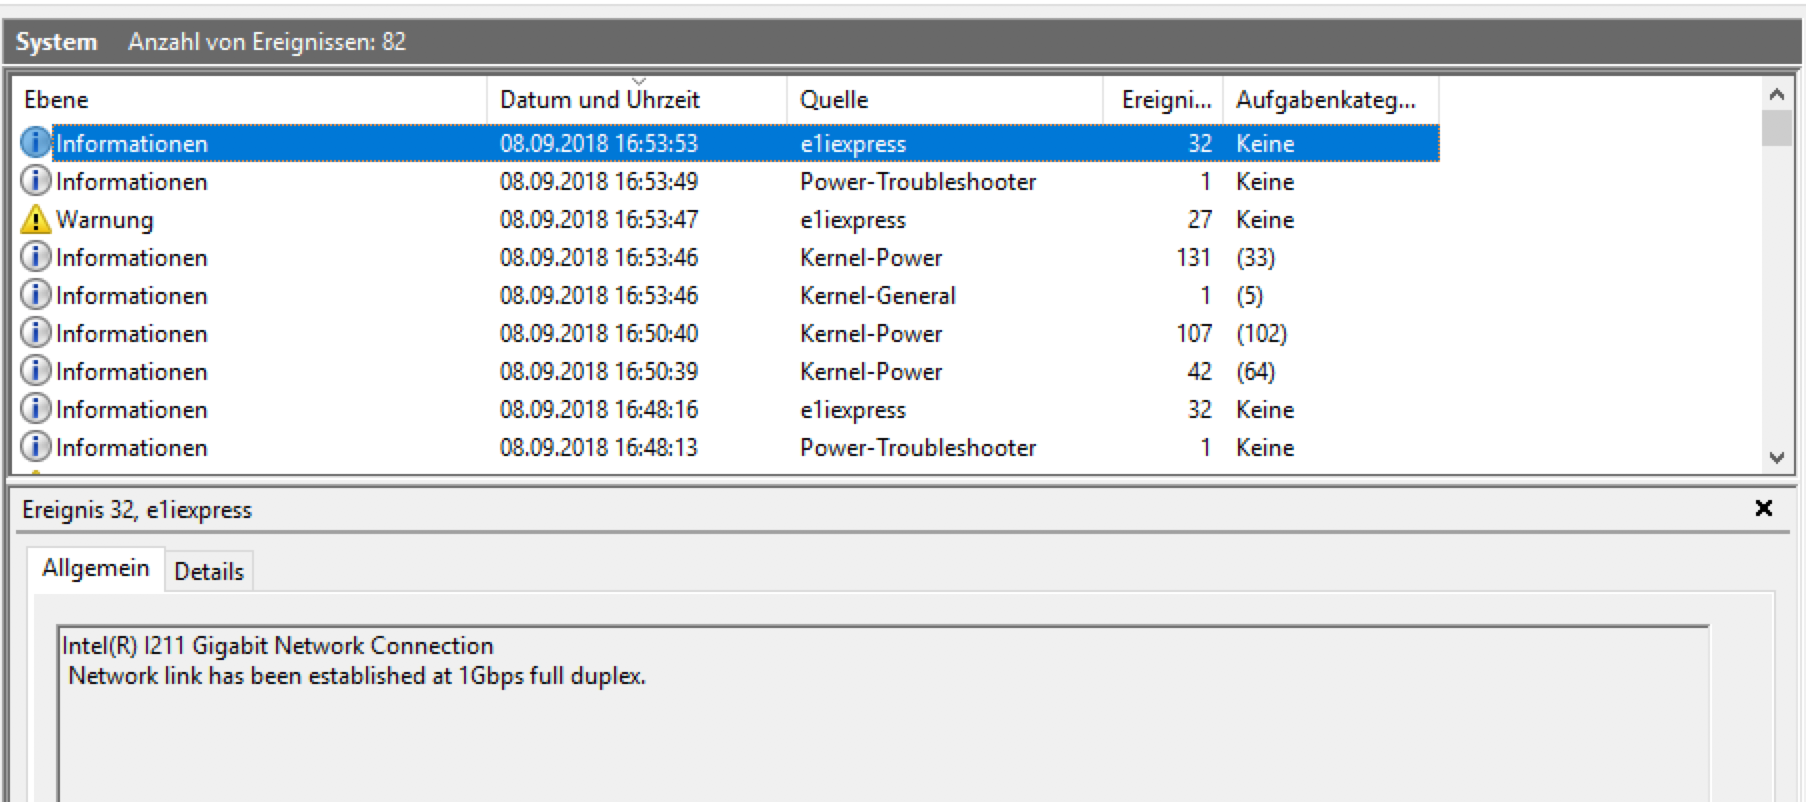The height and width of the screenshot is (802, 1806).
Task: Select timestamp 08.09.2018 16:48:13
Action: pos(599,447)
